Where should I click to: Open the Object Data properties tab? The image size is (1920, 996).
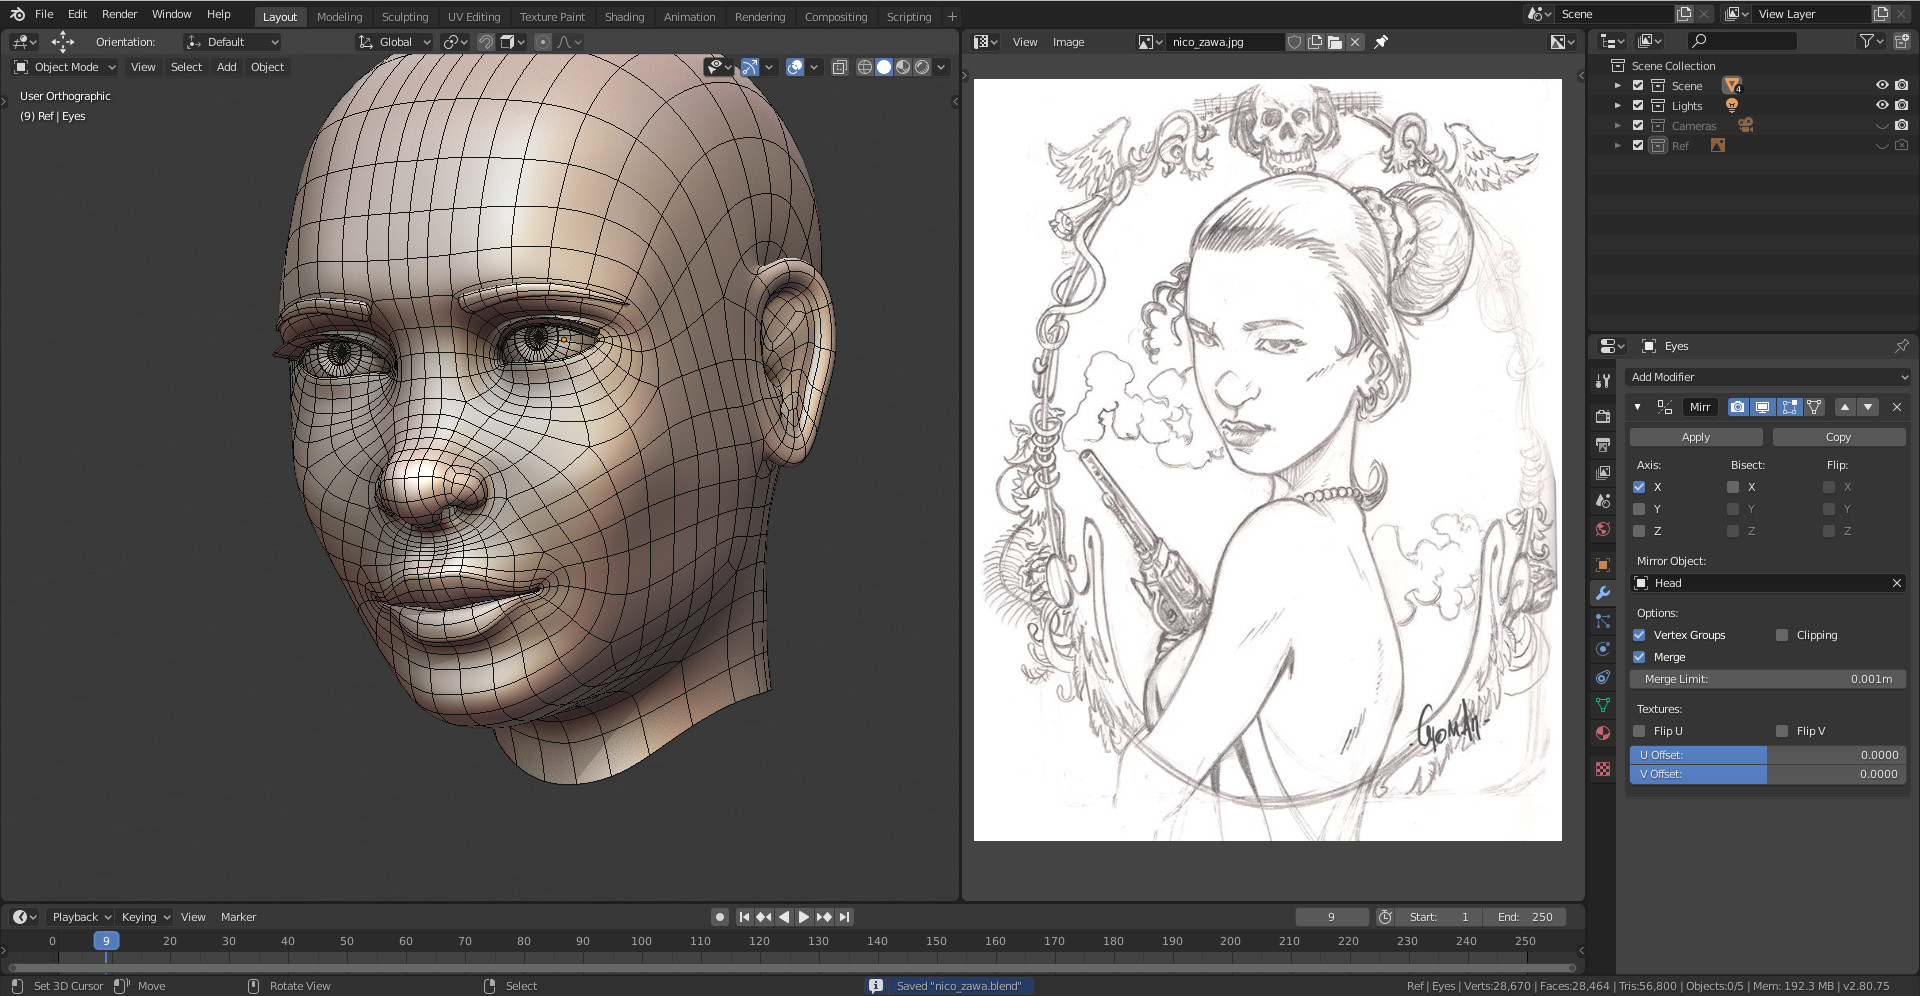pyautogui.click(x=1603, y=705)
